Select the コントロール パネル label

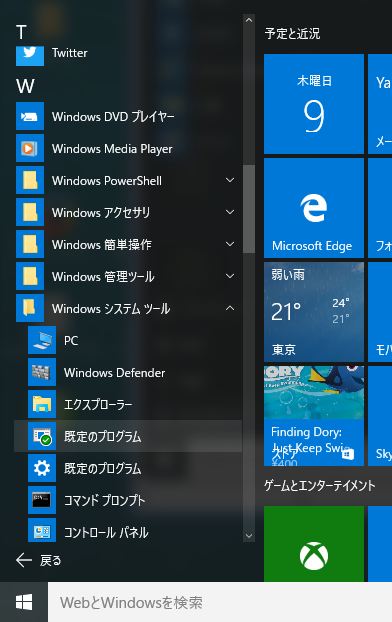[x=106, y=532]
